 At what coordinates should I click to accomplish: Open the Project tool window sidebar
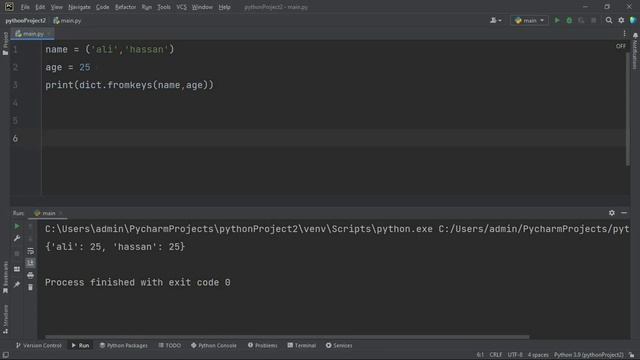pos(5,43)
